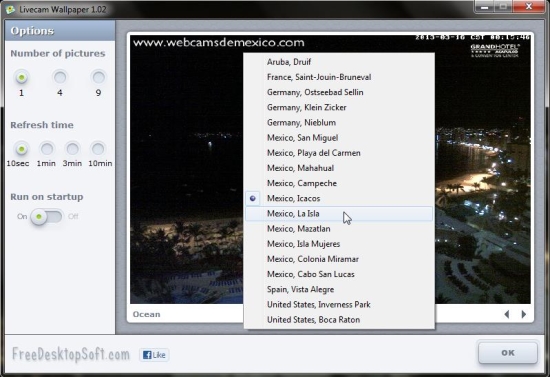Image resolution: width=550 pixels, height=377 pixels.
Task: Select Mexico, Cabo San Lucas entry
Action: pyautogui.click(x=339, y=274)
